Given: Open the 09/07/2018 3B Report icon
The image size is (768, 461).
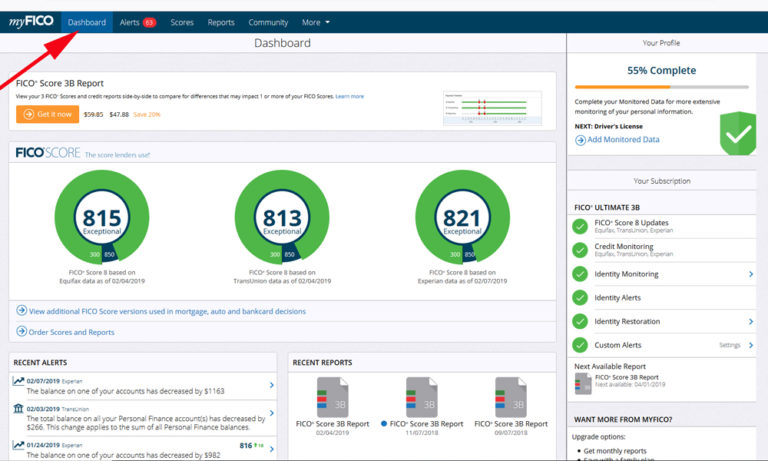Looking at the screenshot, I should point(510,395).
